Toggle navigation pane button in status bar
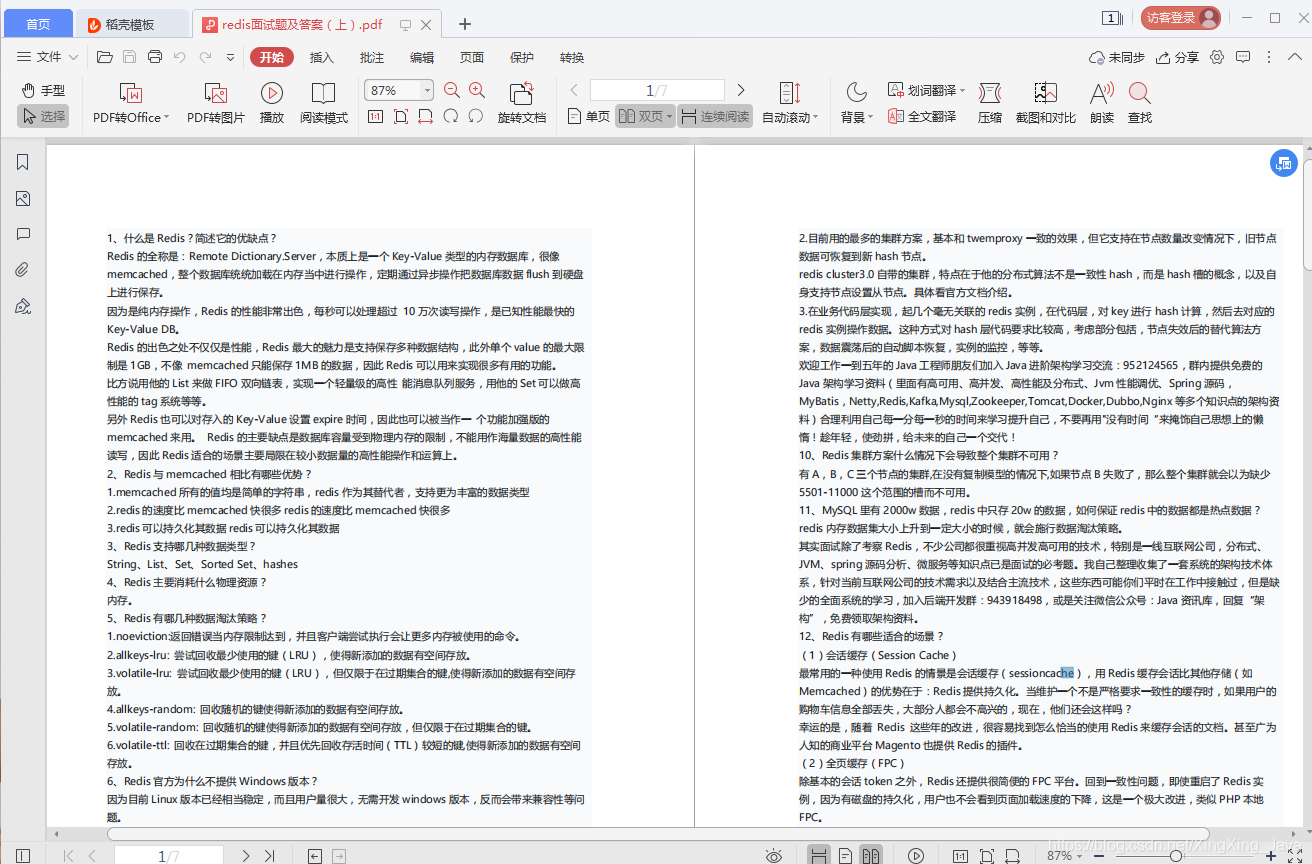Screen dimensions: 1312x864 click(23, 856)
